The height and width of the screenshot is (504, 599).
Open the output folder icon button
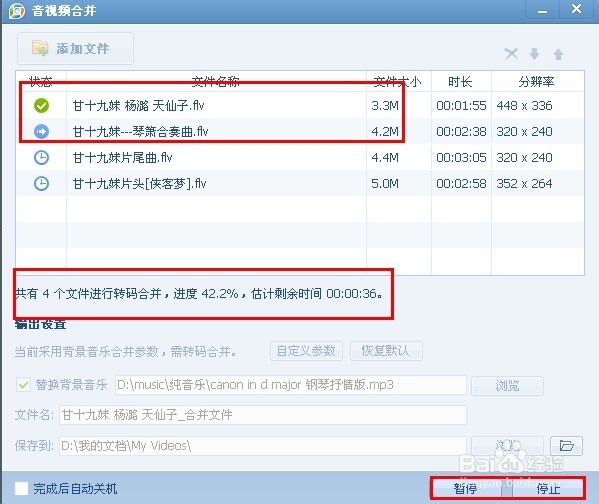pos(566,446)
